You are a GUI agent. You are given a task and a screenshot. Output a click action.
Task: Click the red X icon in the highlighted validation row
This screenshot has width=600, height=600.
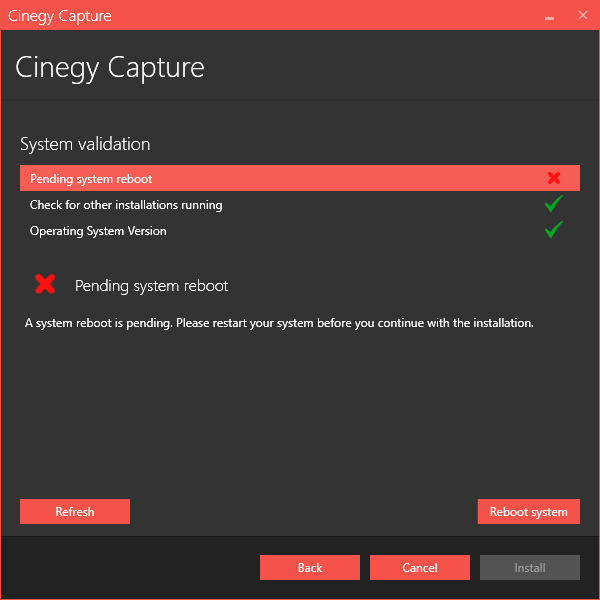[553, 178]
